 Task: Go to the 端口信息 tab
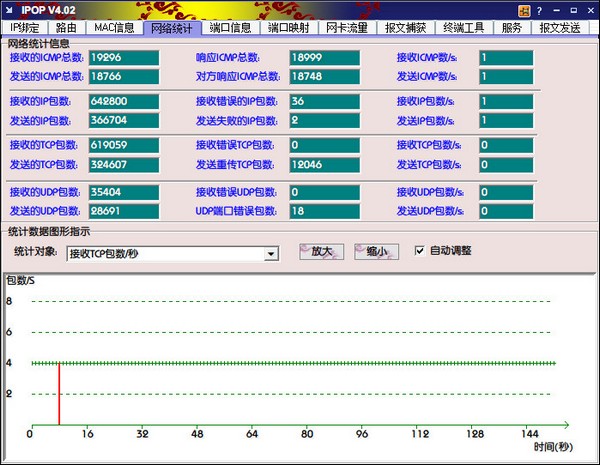230,28
